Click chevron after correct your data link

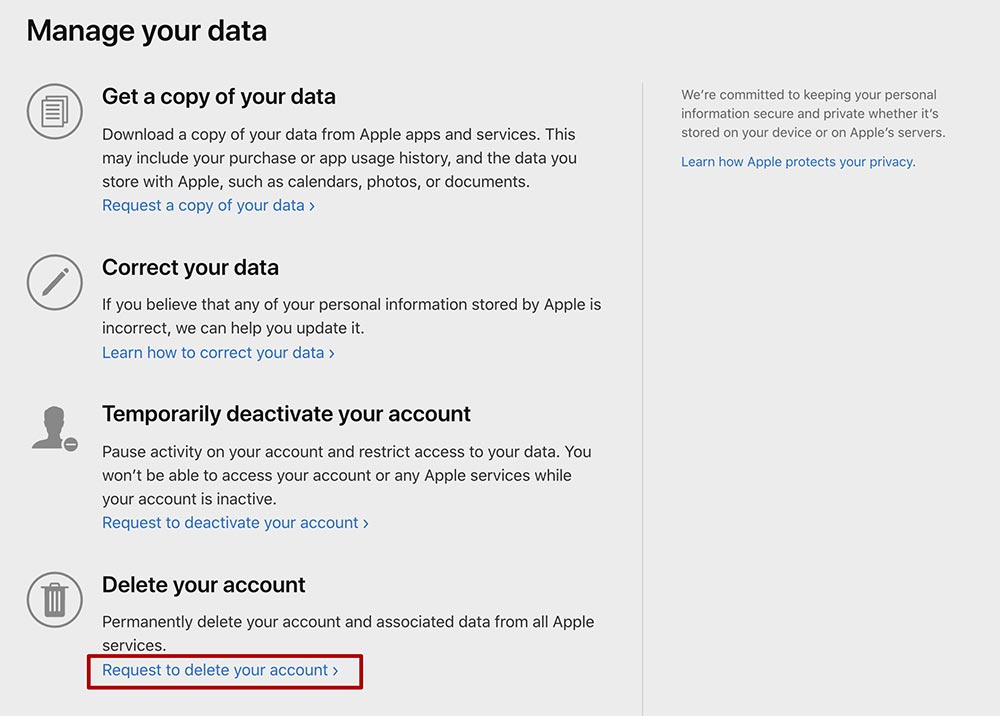pyautogui.click(x=332, y=353)
